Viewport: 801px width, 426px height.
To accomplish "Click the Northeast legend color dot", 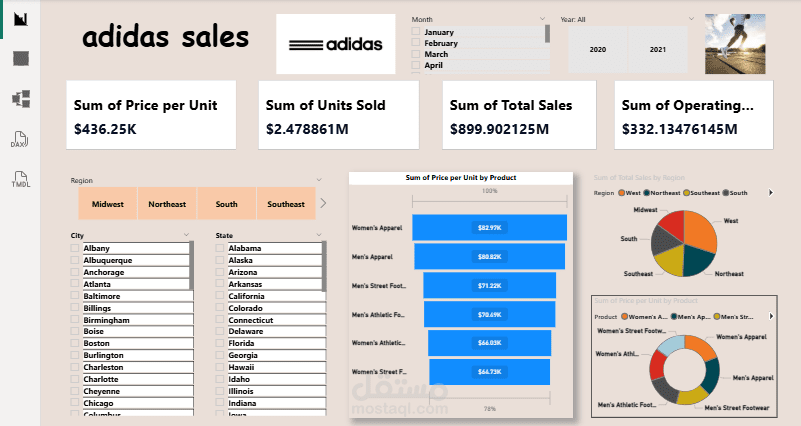I will click(x=647, y=193).
